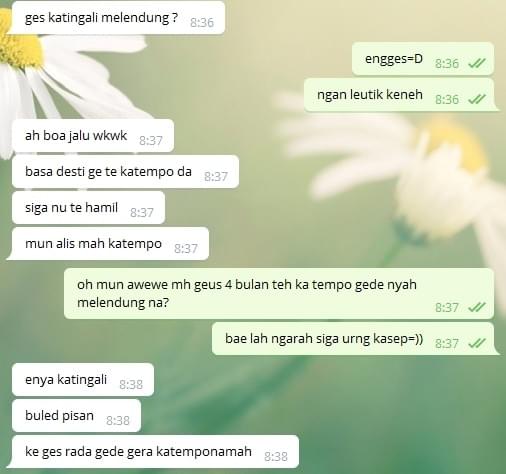Click 'bae lah ngarah siga urng kasep=))' bubble
Viewport: 506px width, 474px height.
tap(355, 339)
